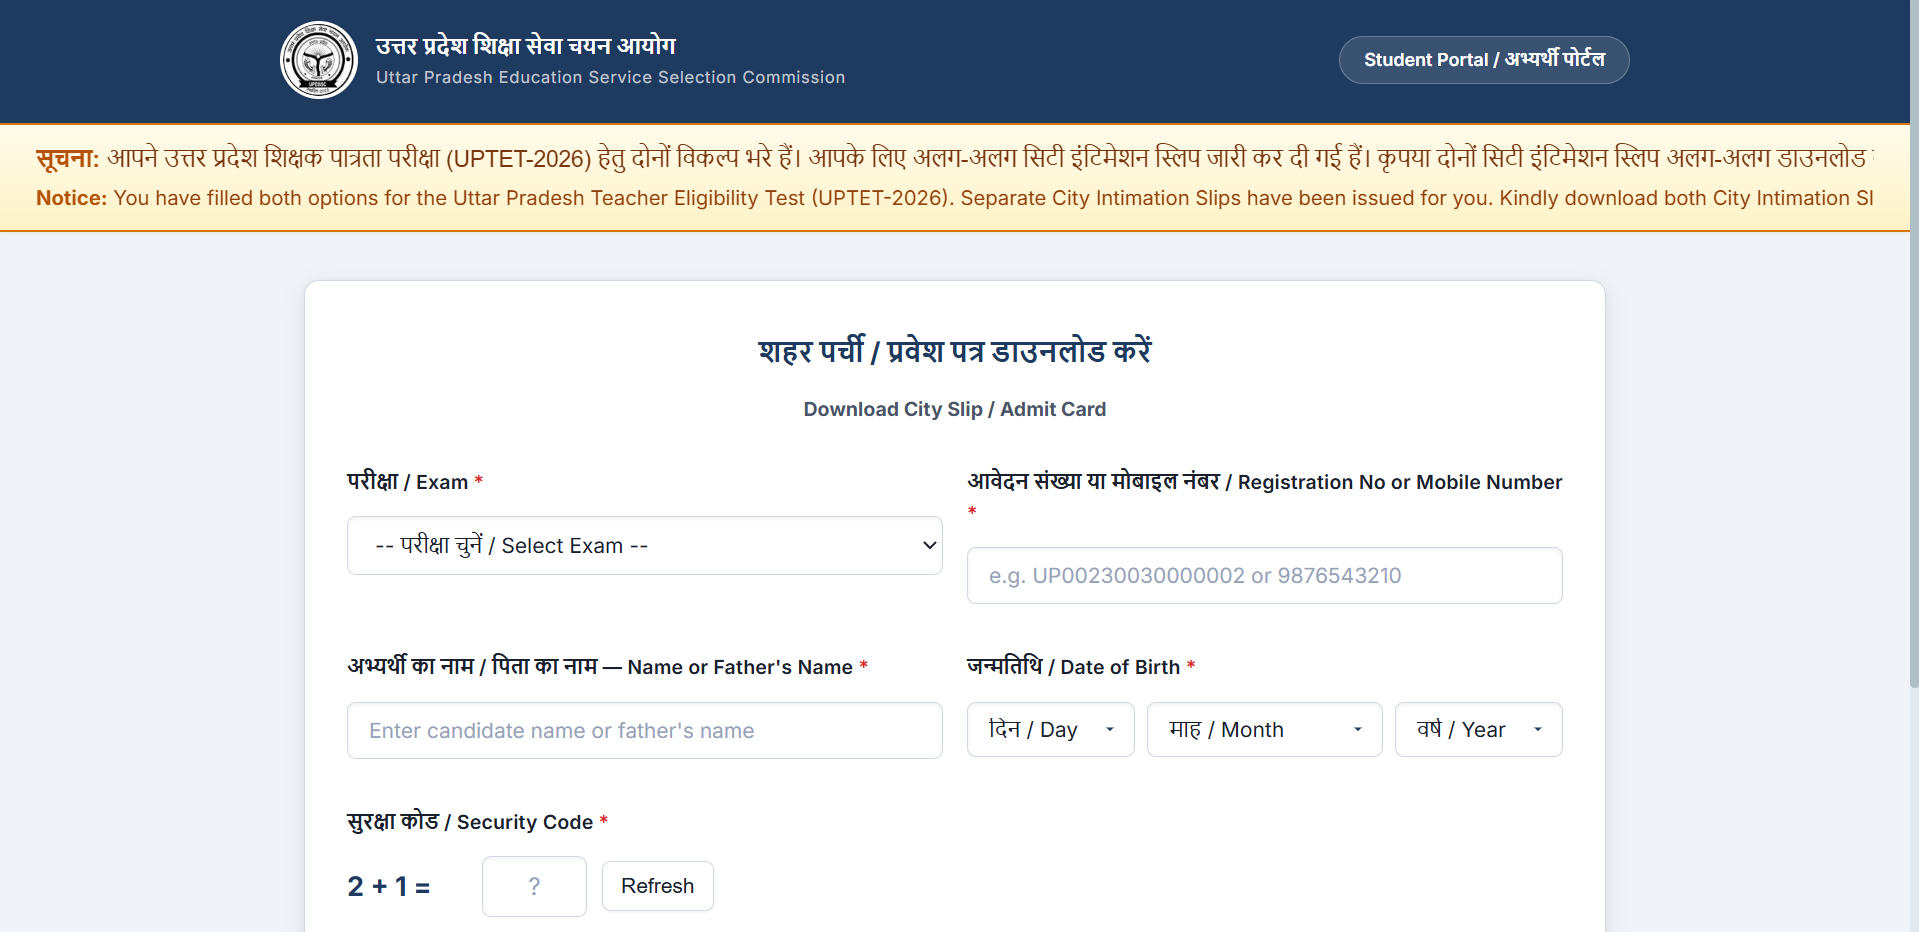Expand the Month dropdown for date of birth
The width and height of the screenshot is (1919, 932).
1264,730
